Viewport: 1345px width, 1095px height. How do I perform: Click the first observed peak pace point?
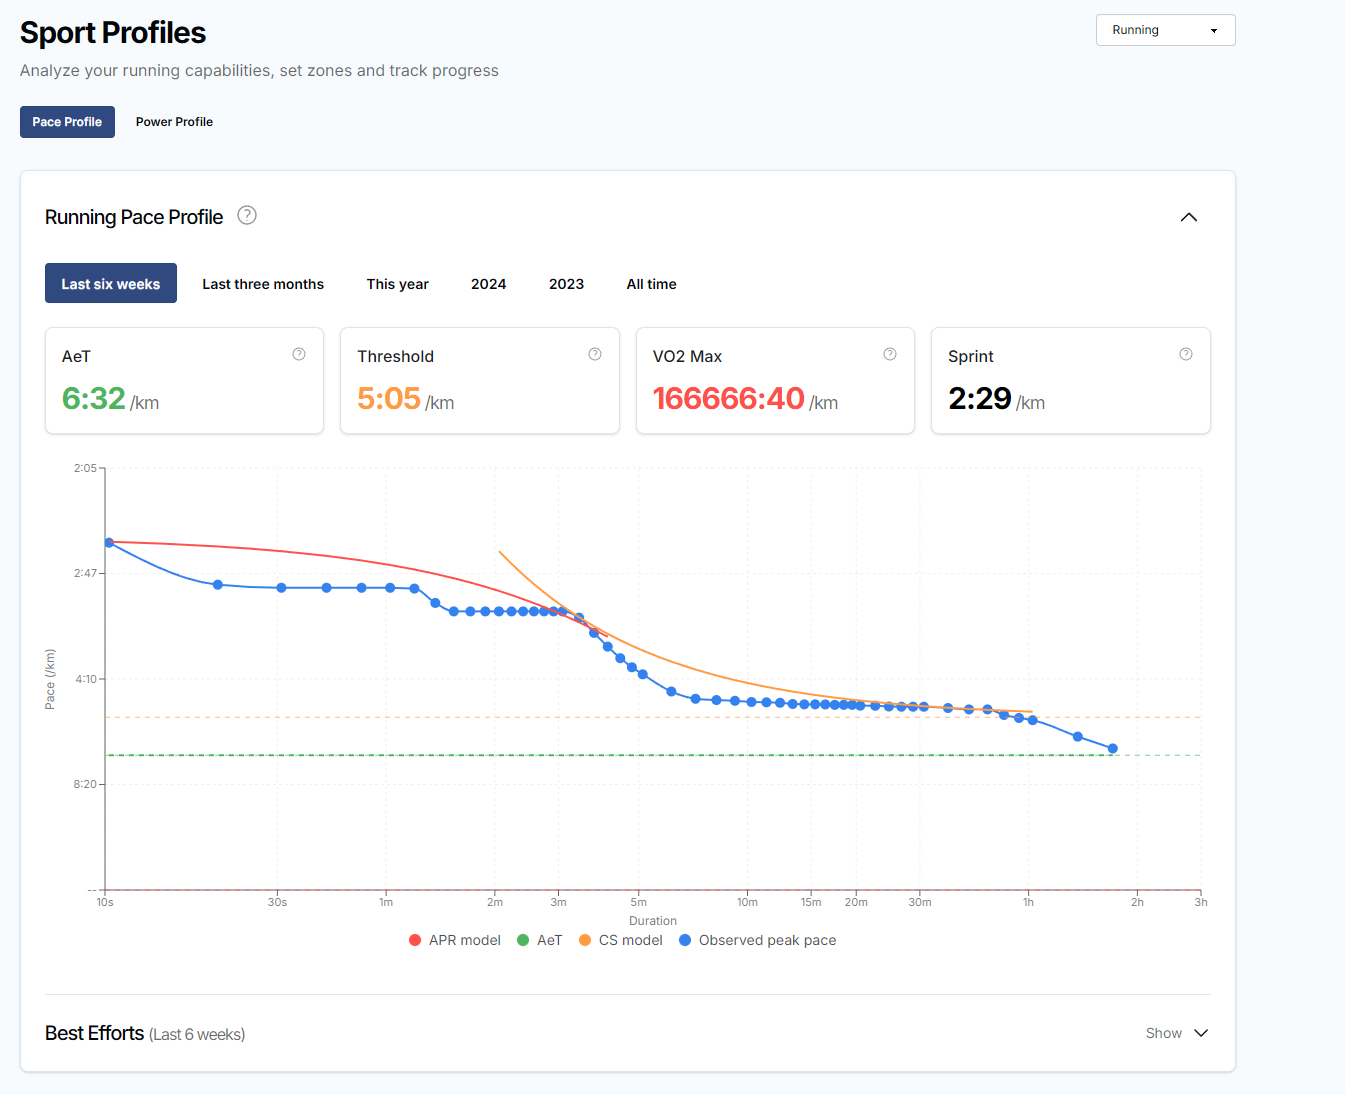(x=109, y=542)
